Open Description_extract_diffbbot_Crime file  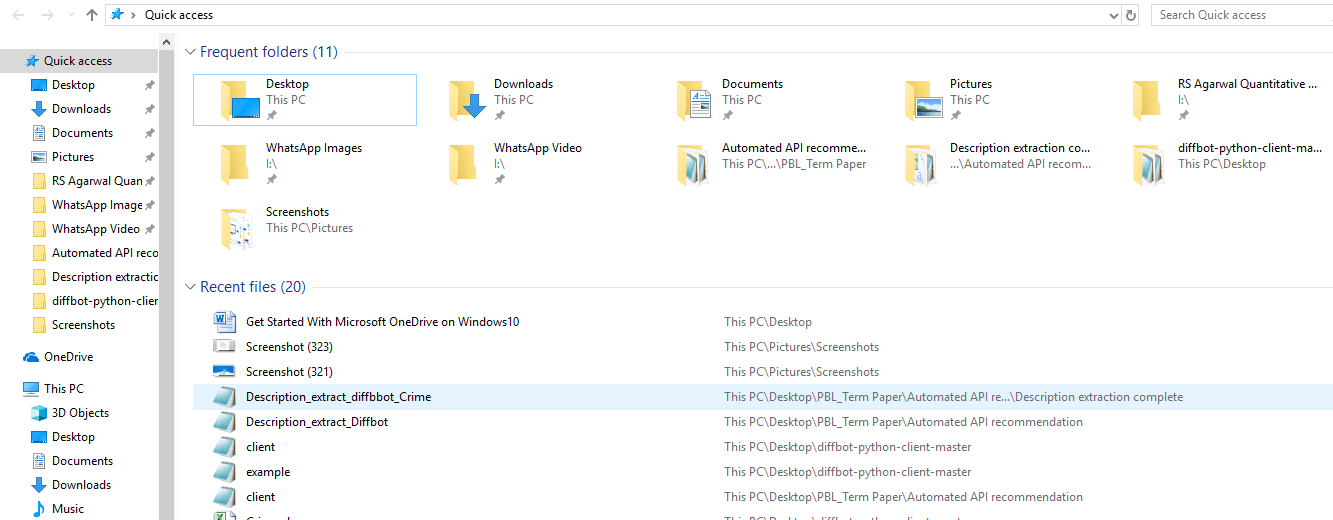tap(338, 397)
